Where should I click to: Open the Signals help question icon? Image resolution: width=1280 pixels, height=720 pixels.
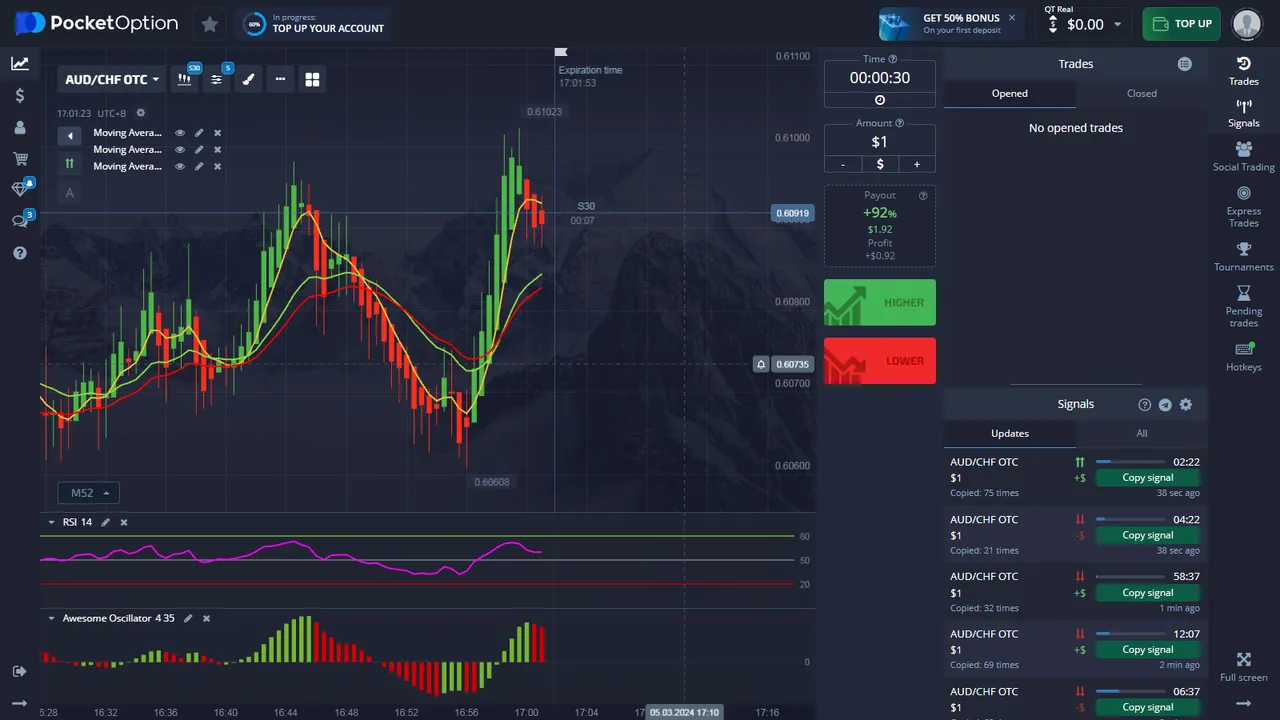pos(1145,405)
